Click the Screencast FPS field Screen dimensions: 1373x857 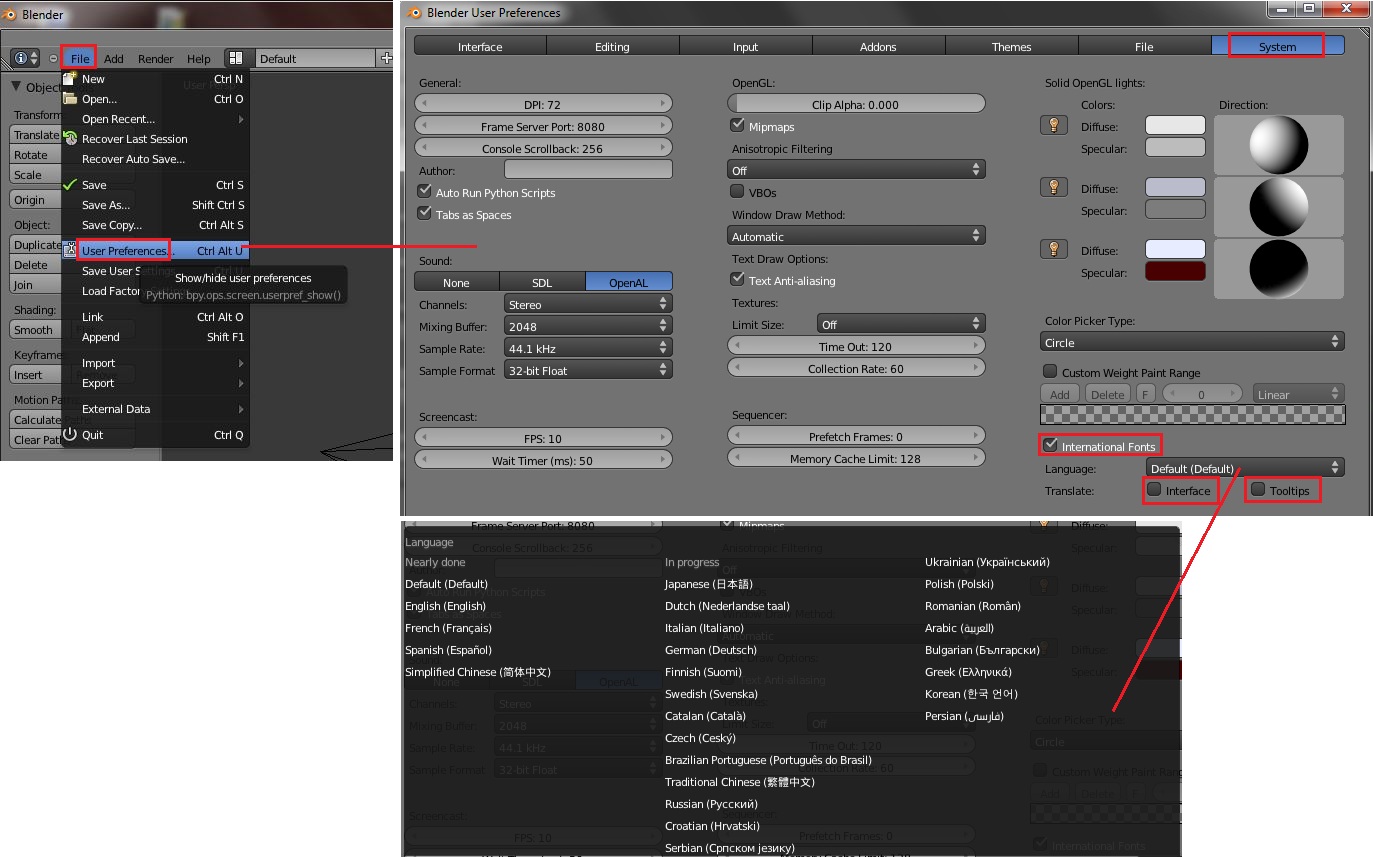point(543,438)
